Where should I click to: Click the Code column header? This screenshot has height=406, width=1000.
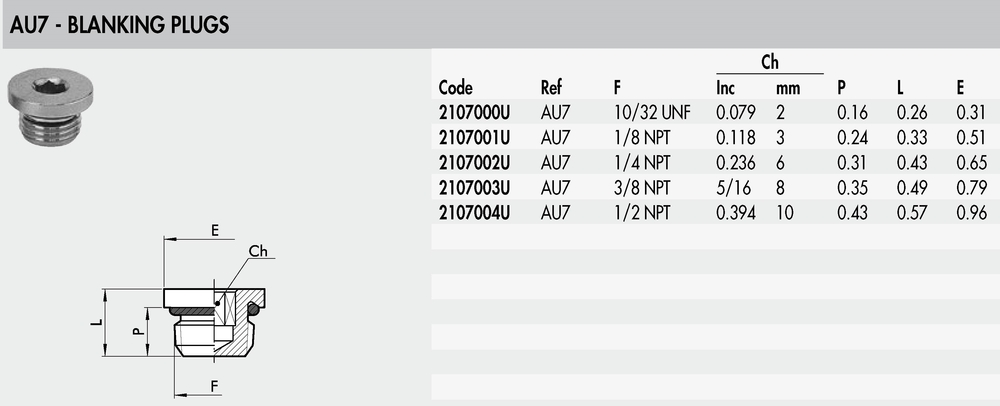click(x=456, y=87)
